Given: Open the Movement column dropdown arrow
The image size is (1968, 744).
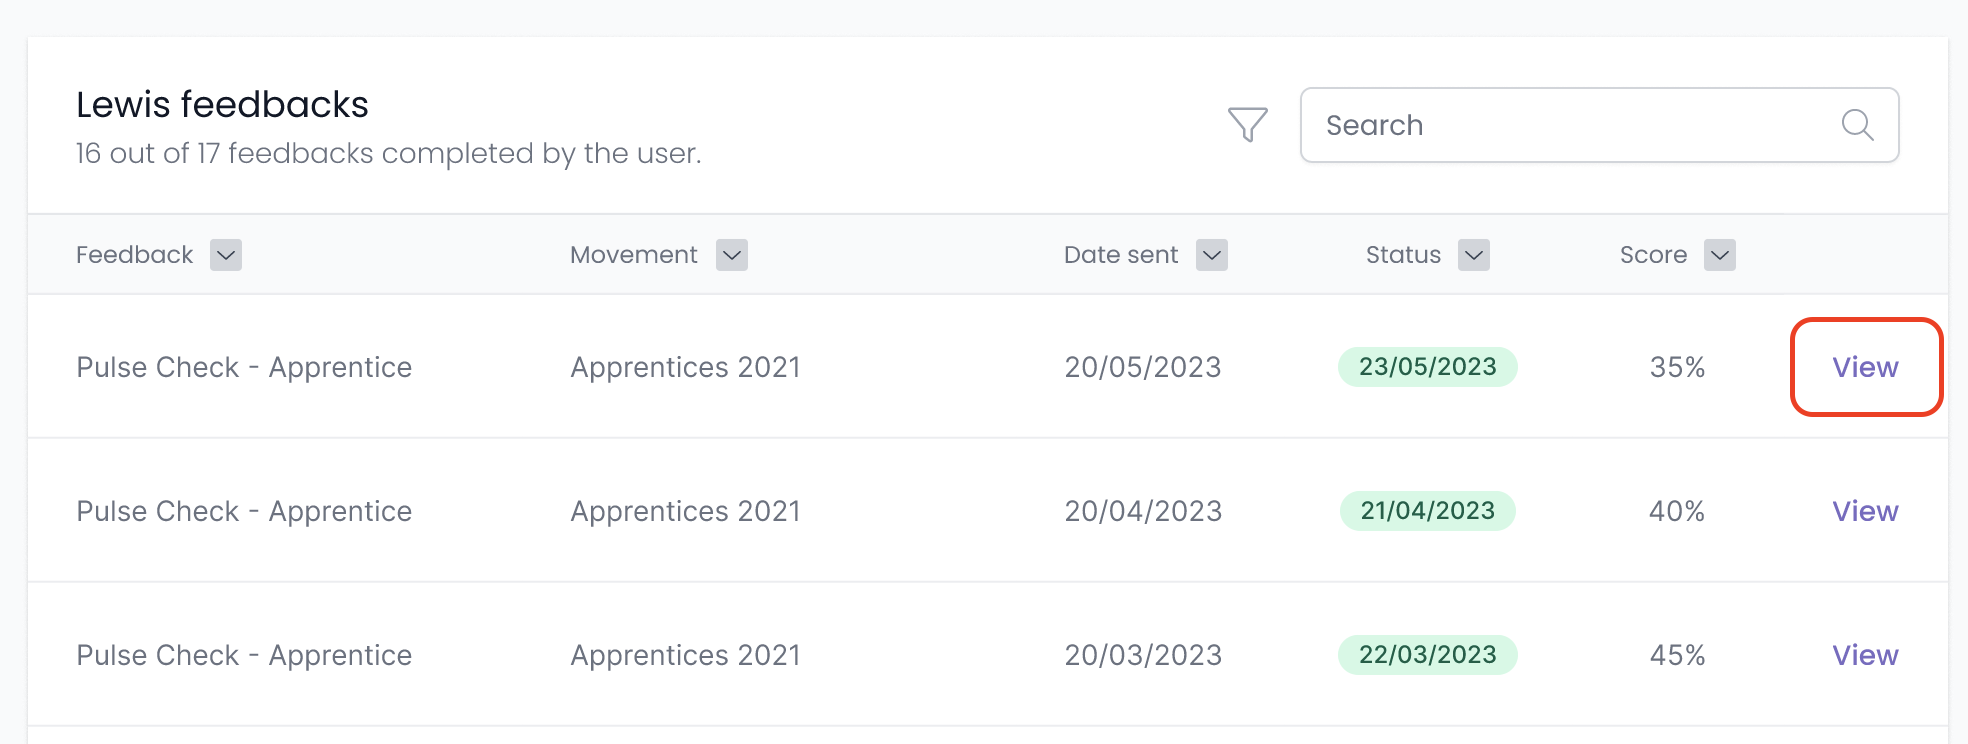Looking at the screenshot, I should pos(732,255).
